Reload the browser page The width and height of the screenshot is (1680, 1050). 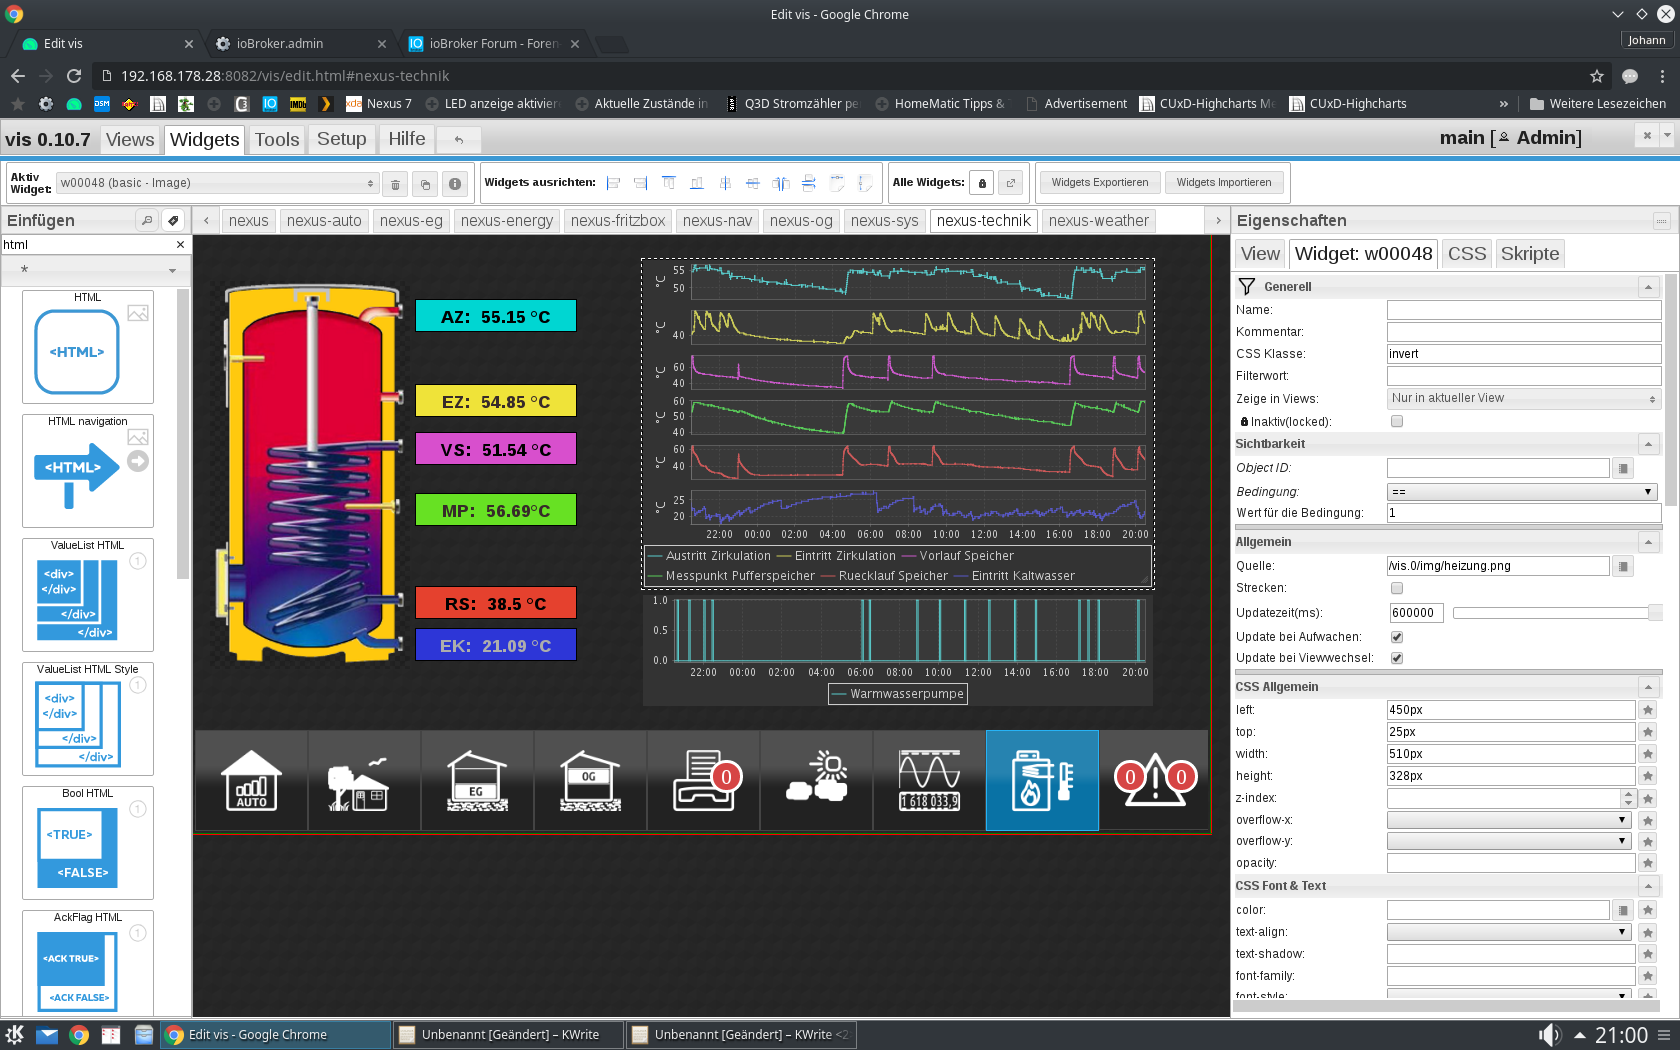(74, 76)
